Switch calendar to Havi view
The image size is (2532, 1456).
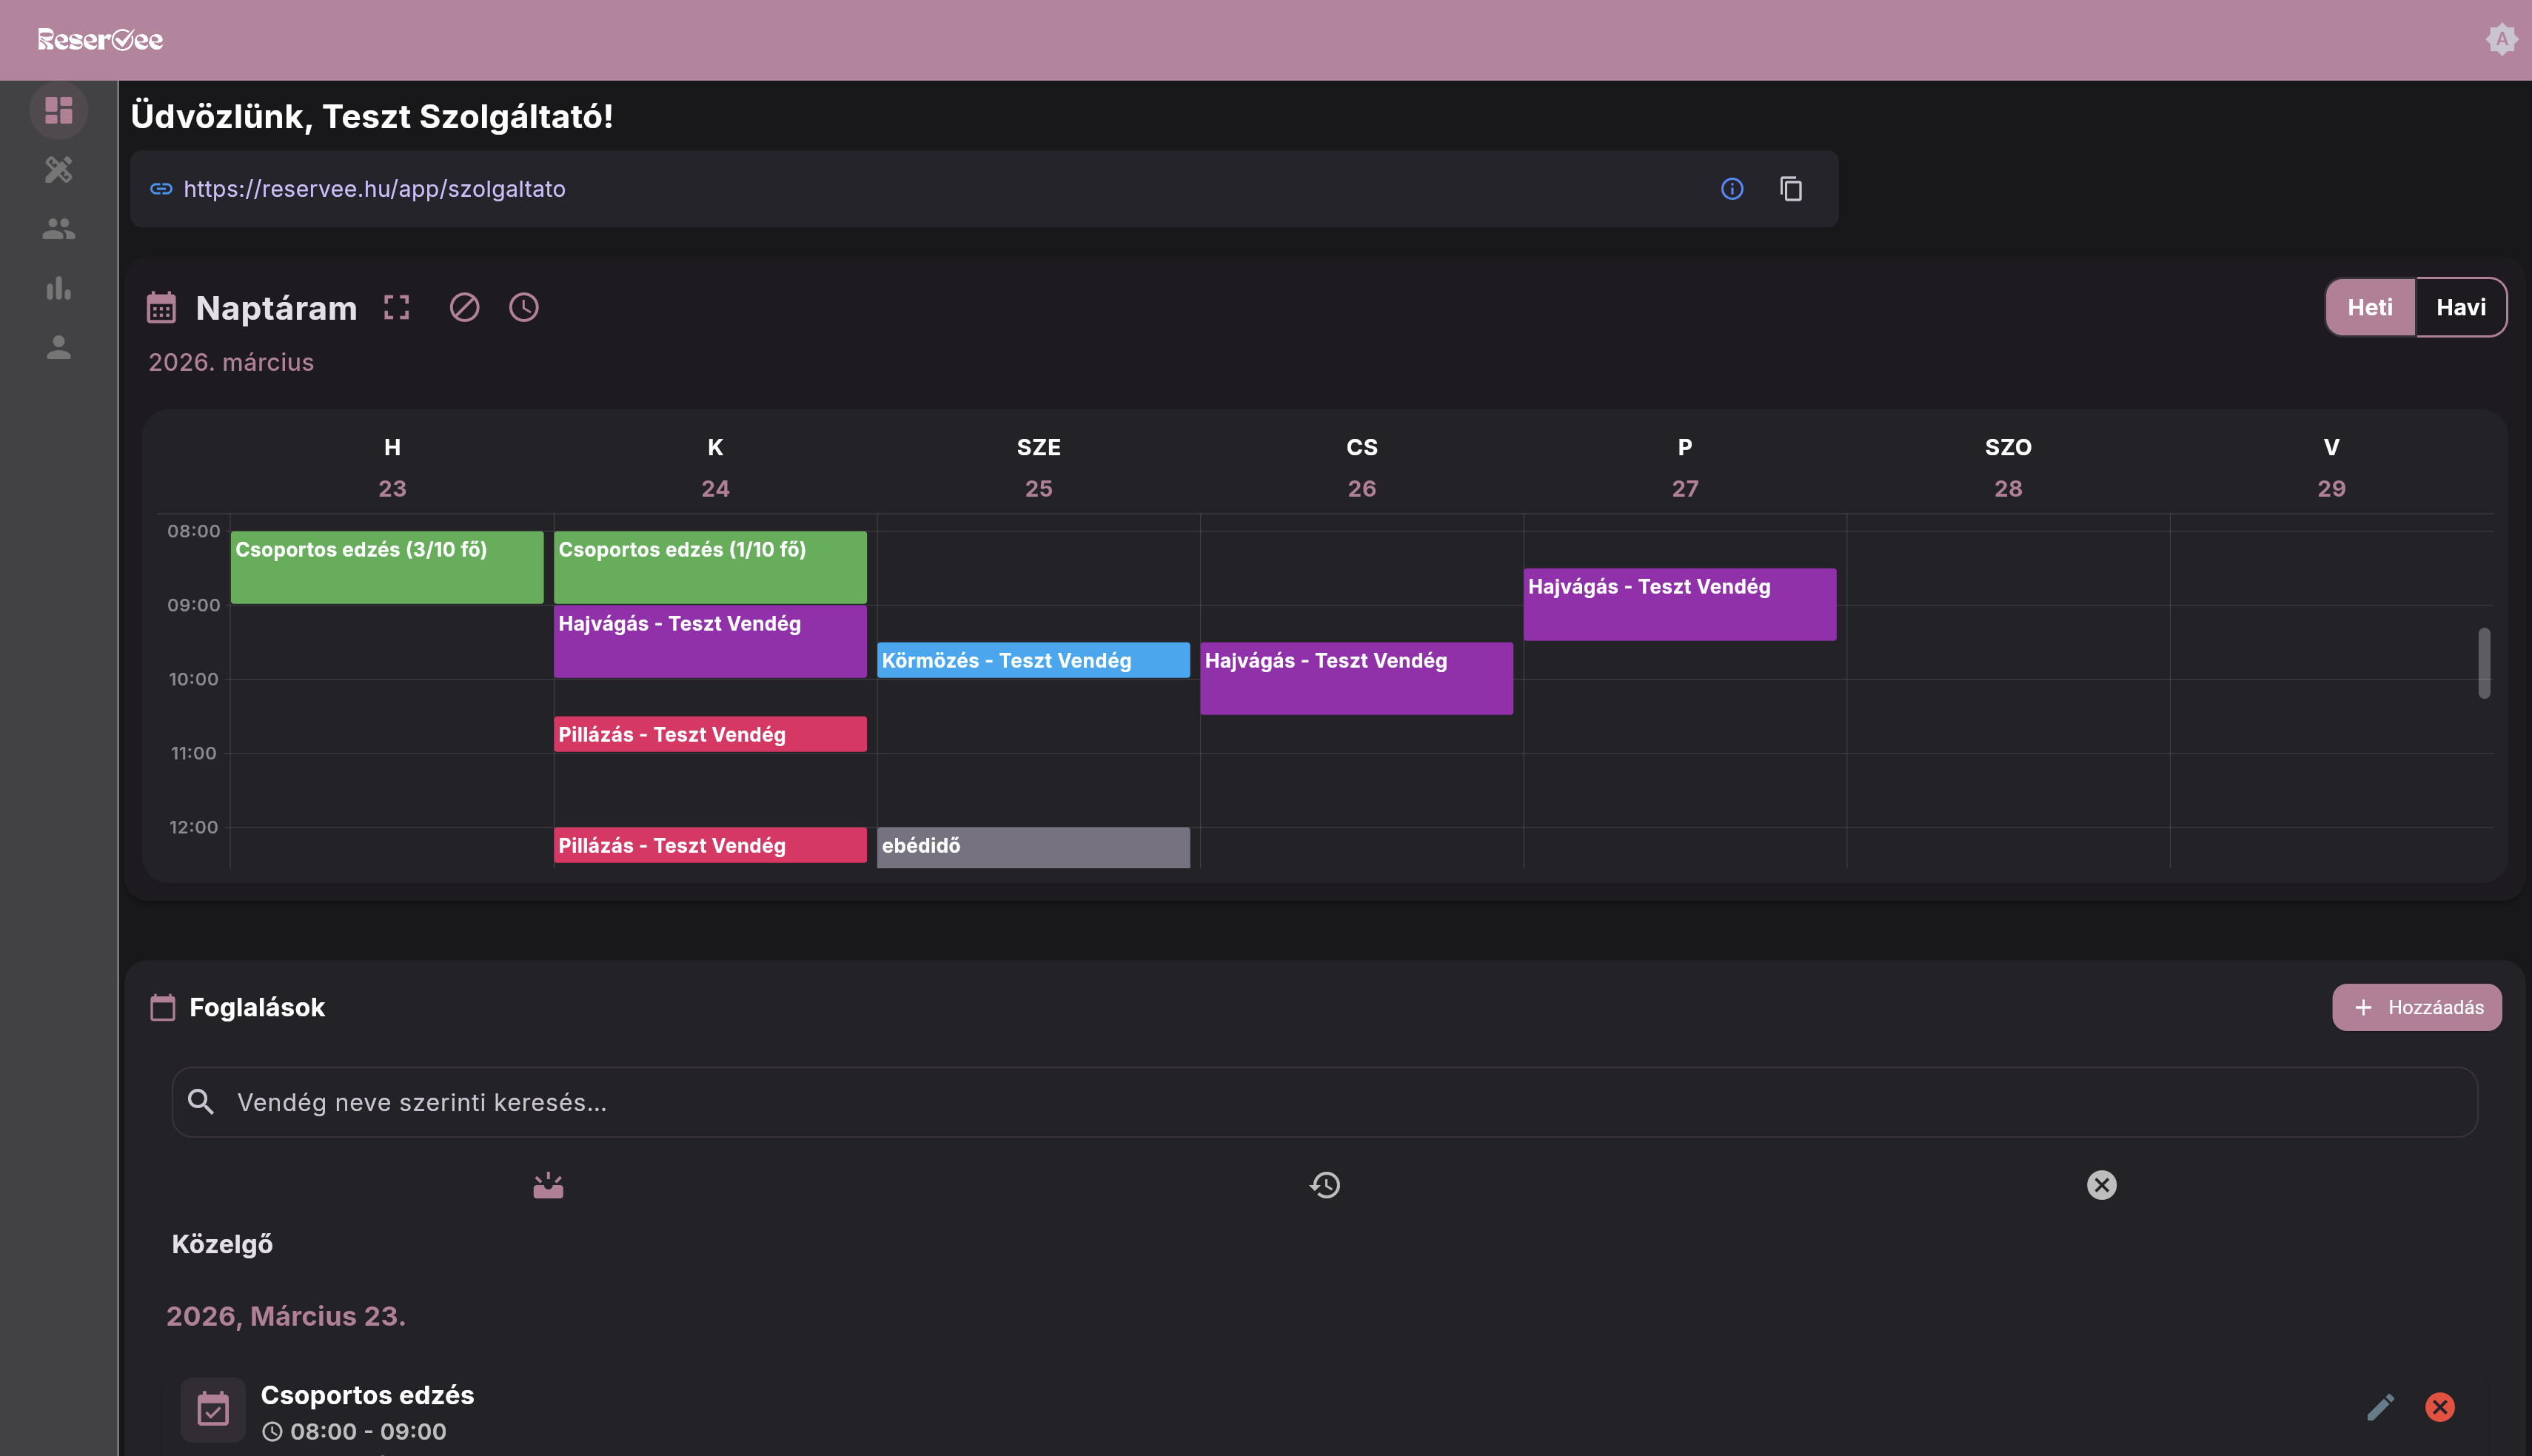2460,307
